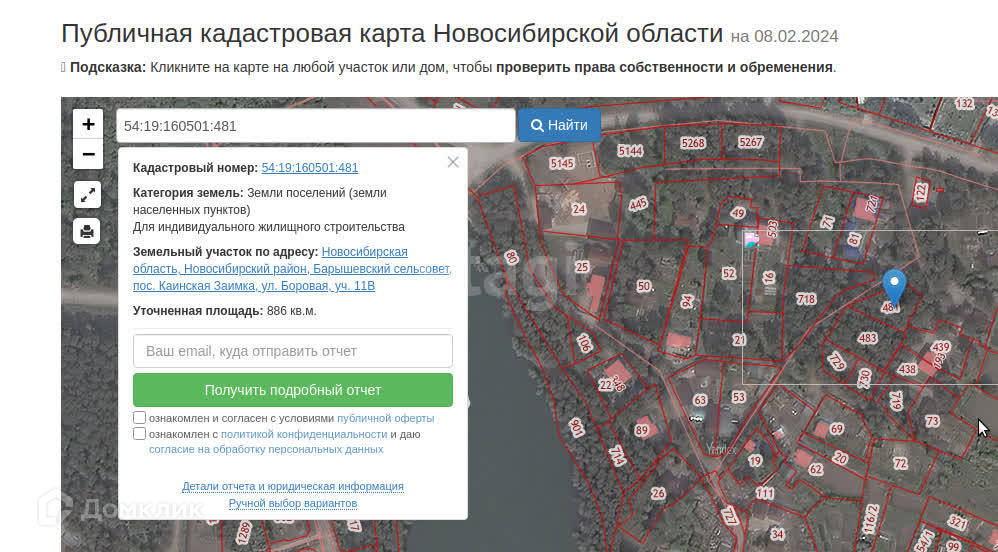Click the blue location pin marker
Image resolution: width=998 pixels, height=552 pixels.
[894, 287]
